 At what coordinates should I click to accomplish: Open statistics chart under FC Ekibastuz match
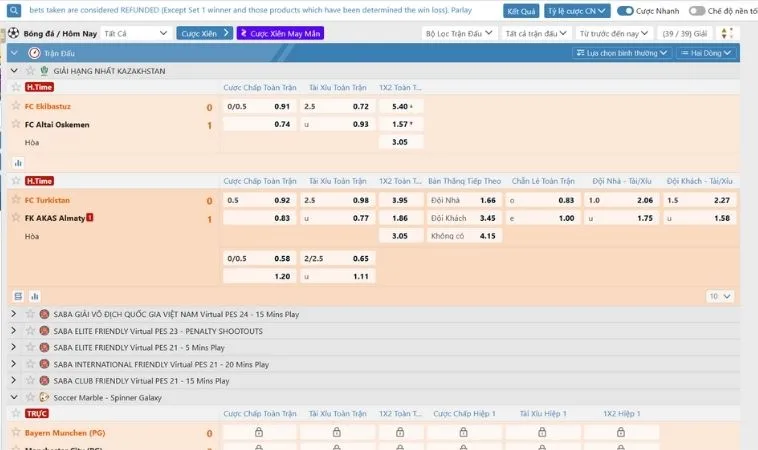(18, 162)
